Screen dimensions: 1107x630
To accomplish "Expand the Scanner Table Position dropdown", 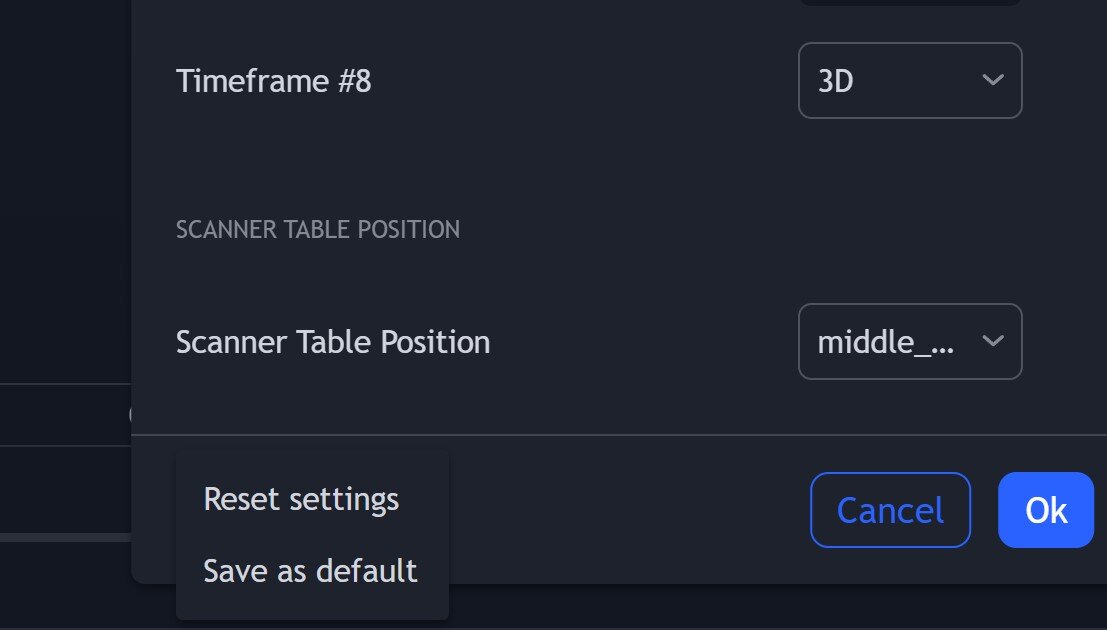I will click(909, 341).
